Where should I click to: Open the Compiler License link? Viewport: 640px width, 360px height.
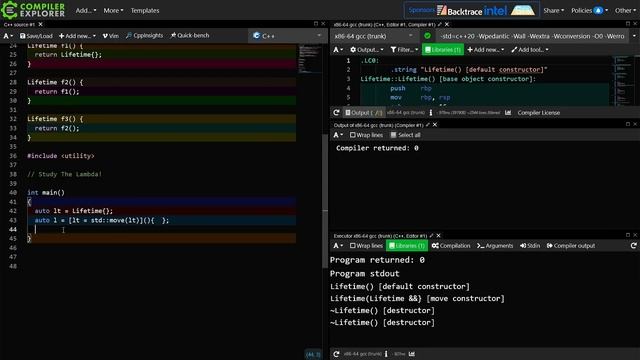[538, 113]
